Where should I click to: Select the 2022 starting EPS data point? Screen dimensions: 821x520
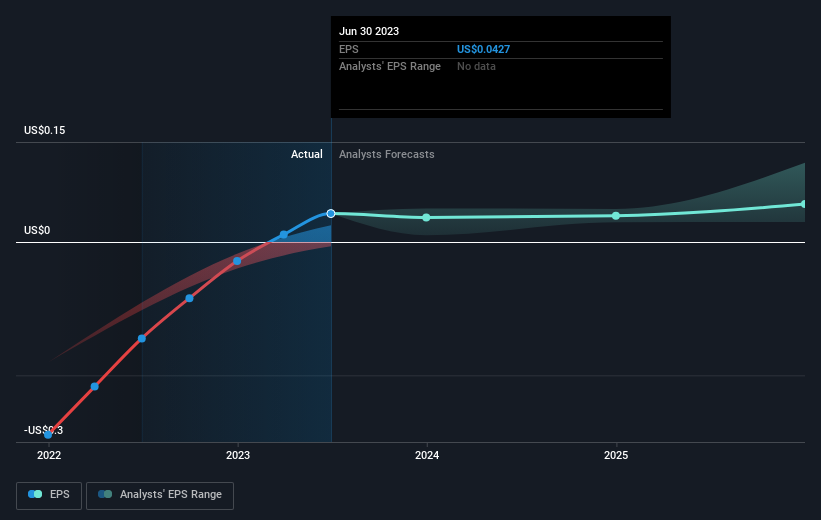[x=48, y=434]
